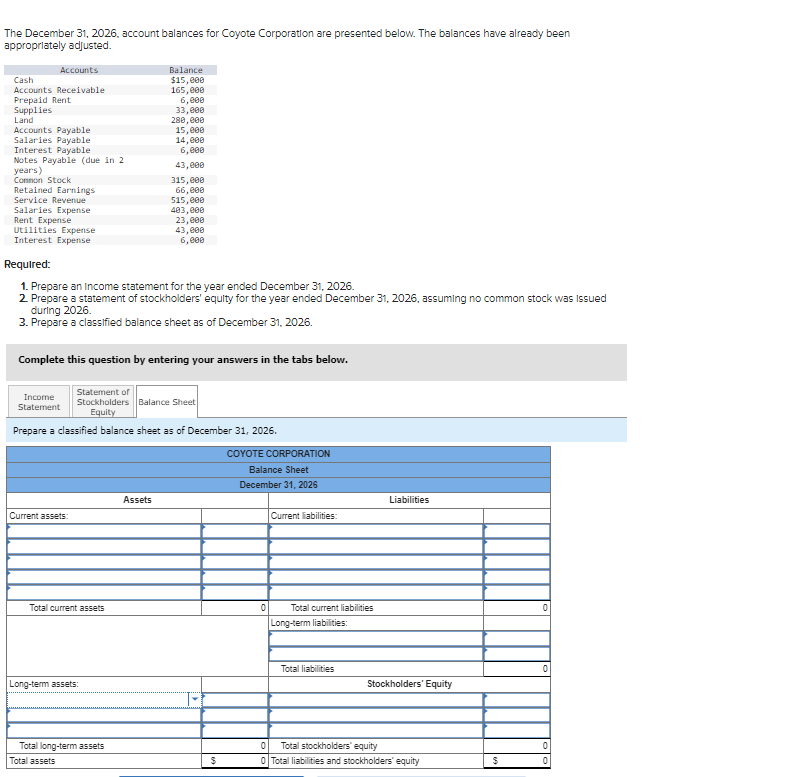Open dropdown arrow in first long-term assets row

point(195,699)
